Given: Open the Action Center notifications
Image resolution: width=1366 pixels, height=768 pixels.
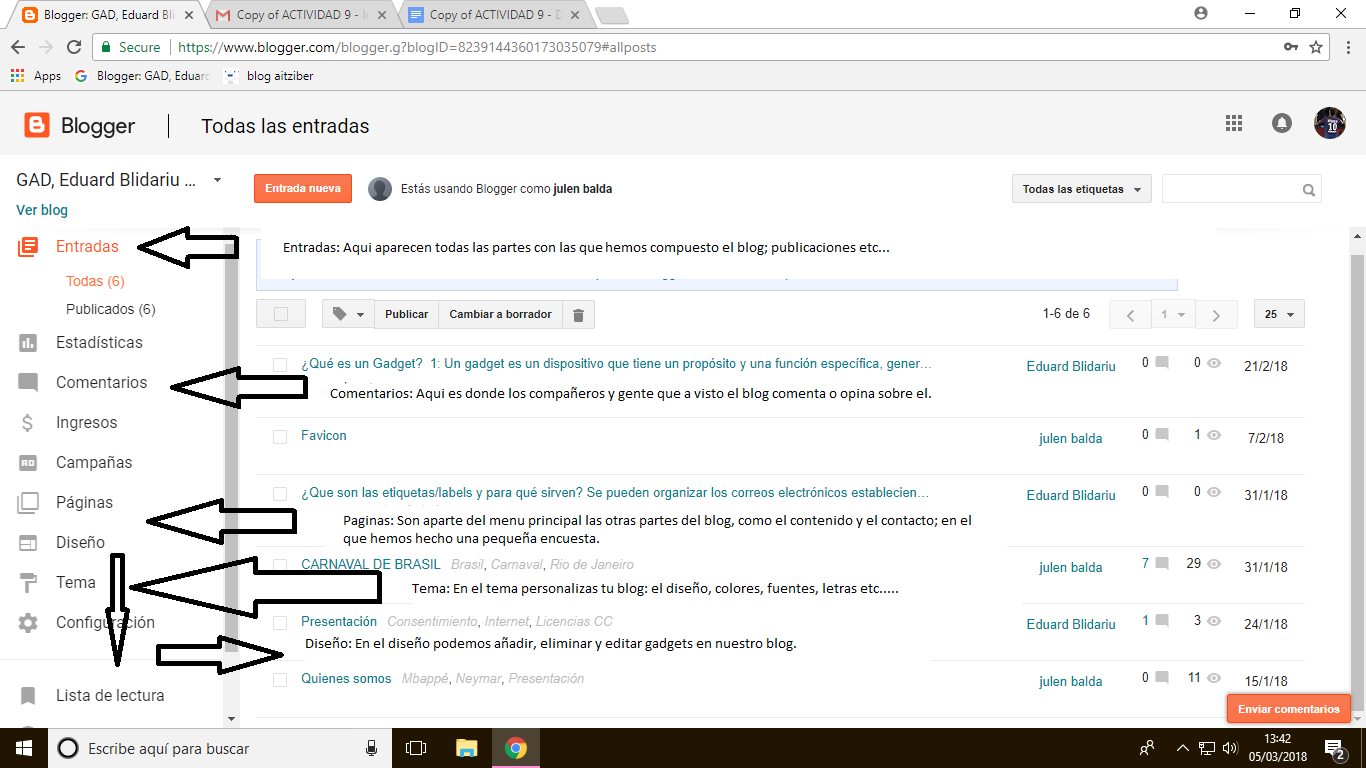Looking at the screenshot, I should [1335, 748].
